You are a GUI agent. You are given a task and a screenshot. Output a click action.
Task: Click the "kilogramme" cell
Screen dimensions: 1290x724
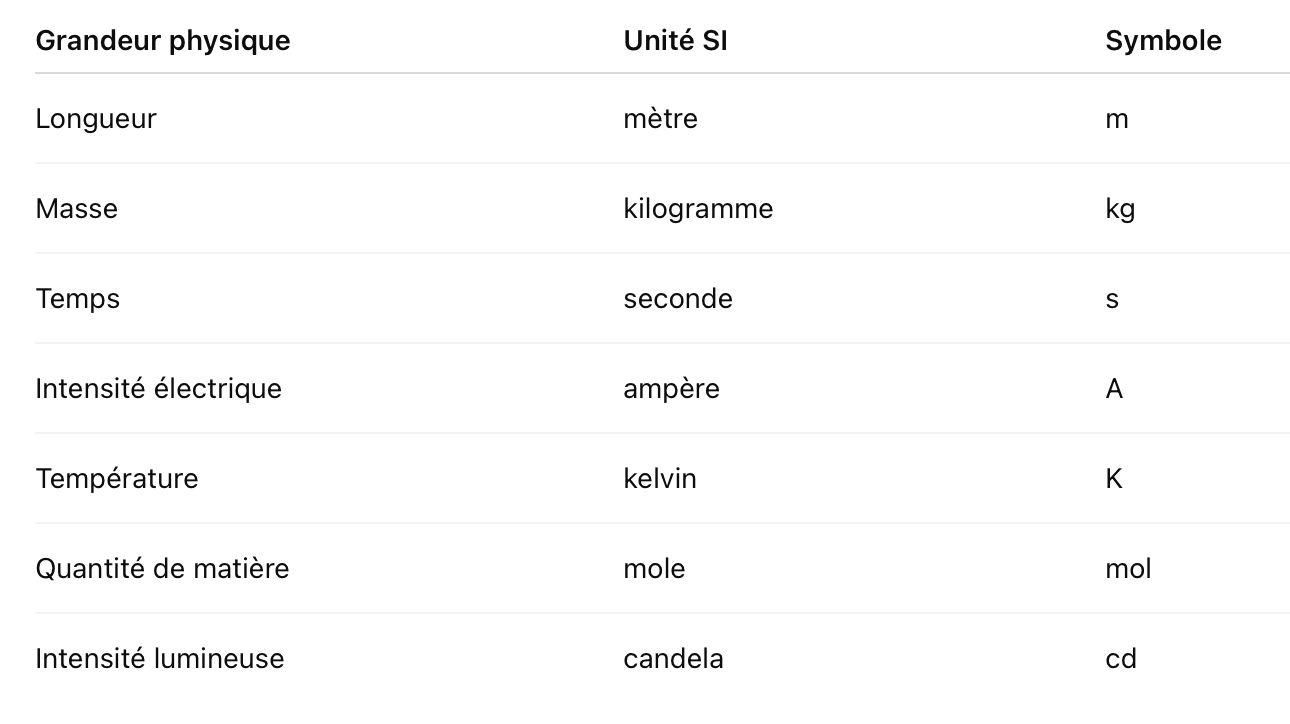(698, 209)
